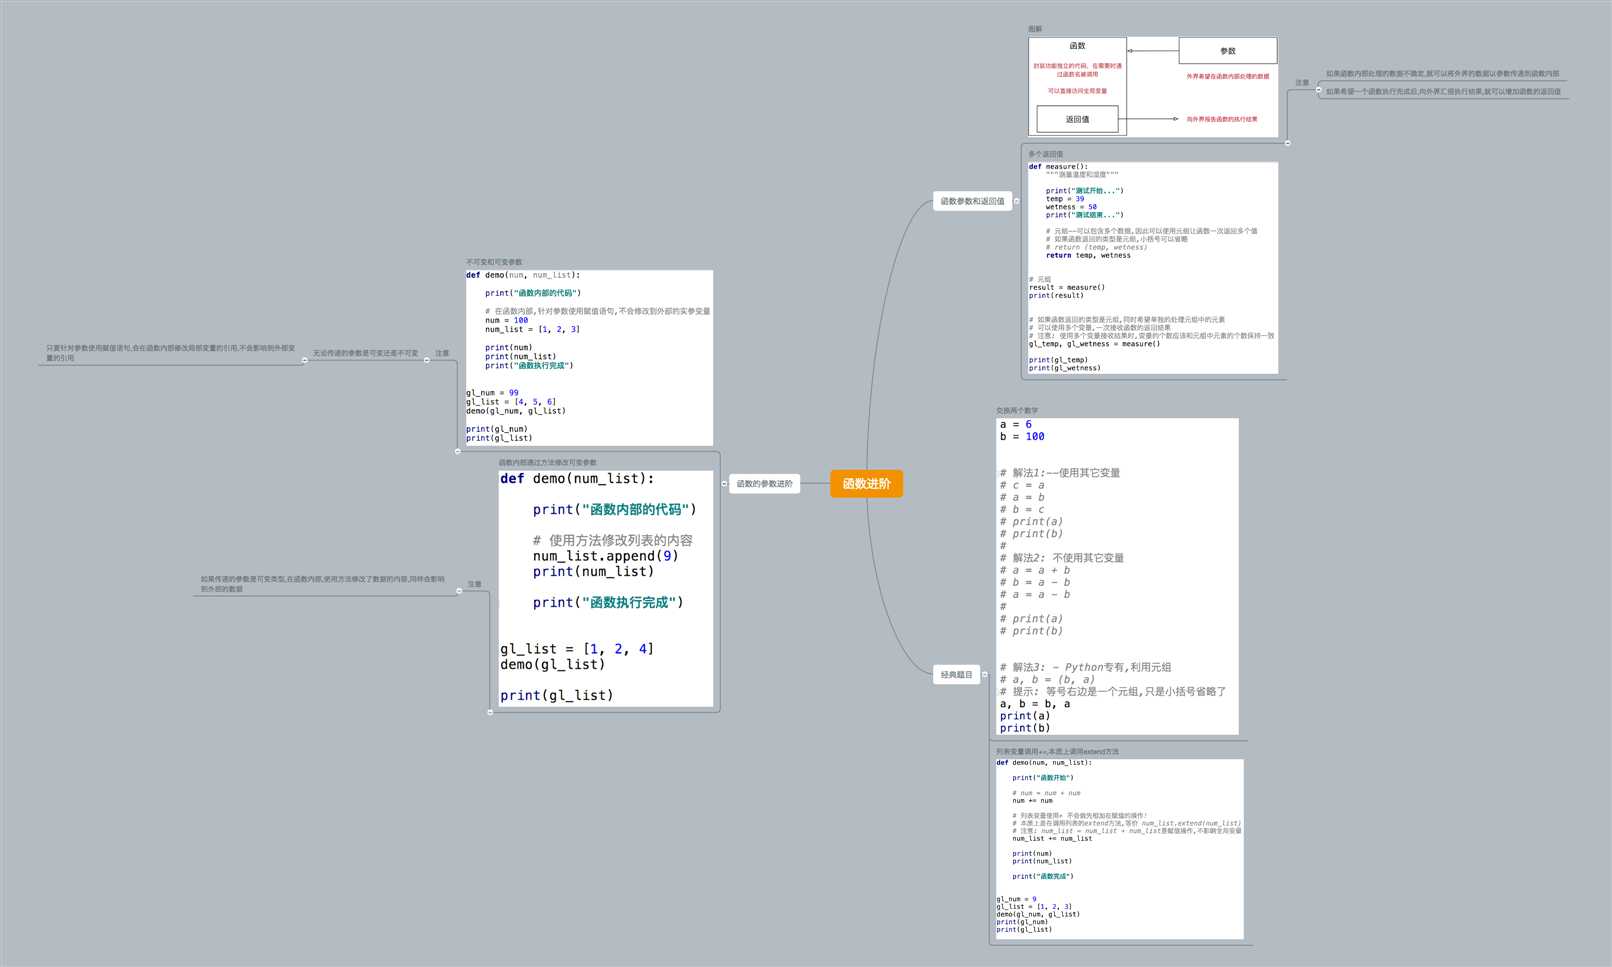Open the 交换两个数字 code thumbnail
The width and height of the screenshot is (1612, 967).
[1117, 577]
